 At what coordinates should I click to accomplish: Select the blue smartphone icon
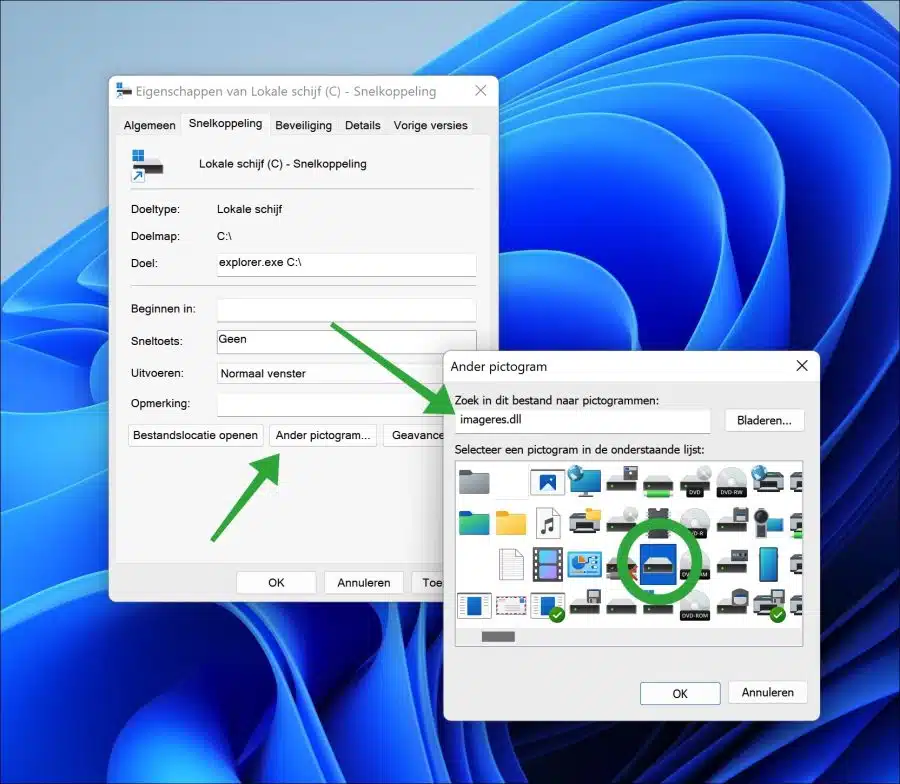(769, 564)
